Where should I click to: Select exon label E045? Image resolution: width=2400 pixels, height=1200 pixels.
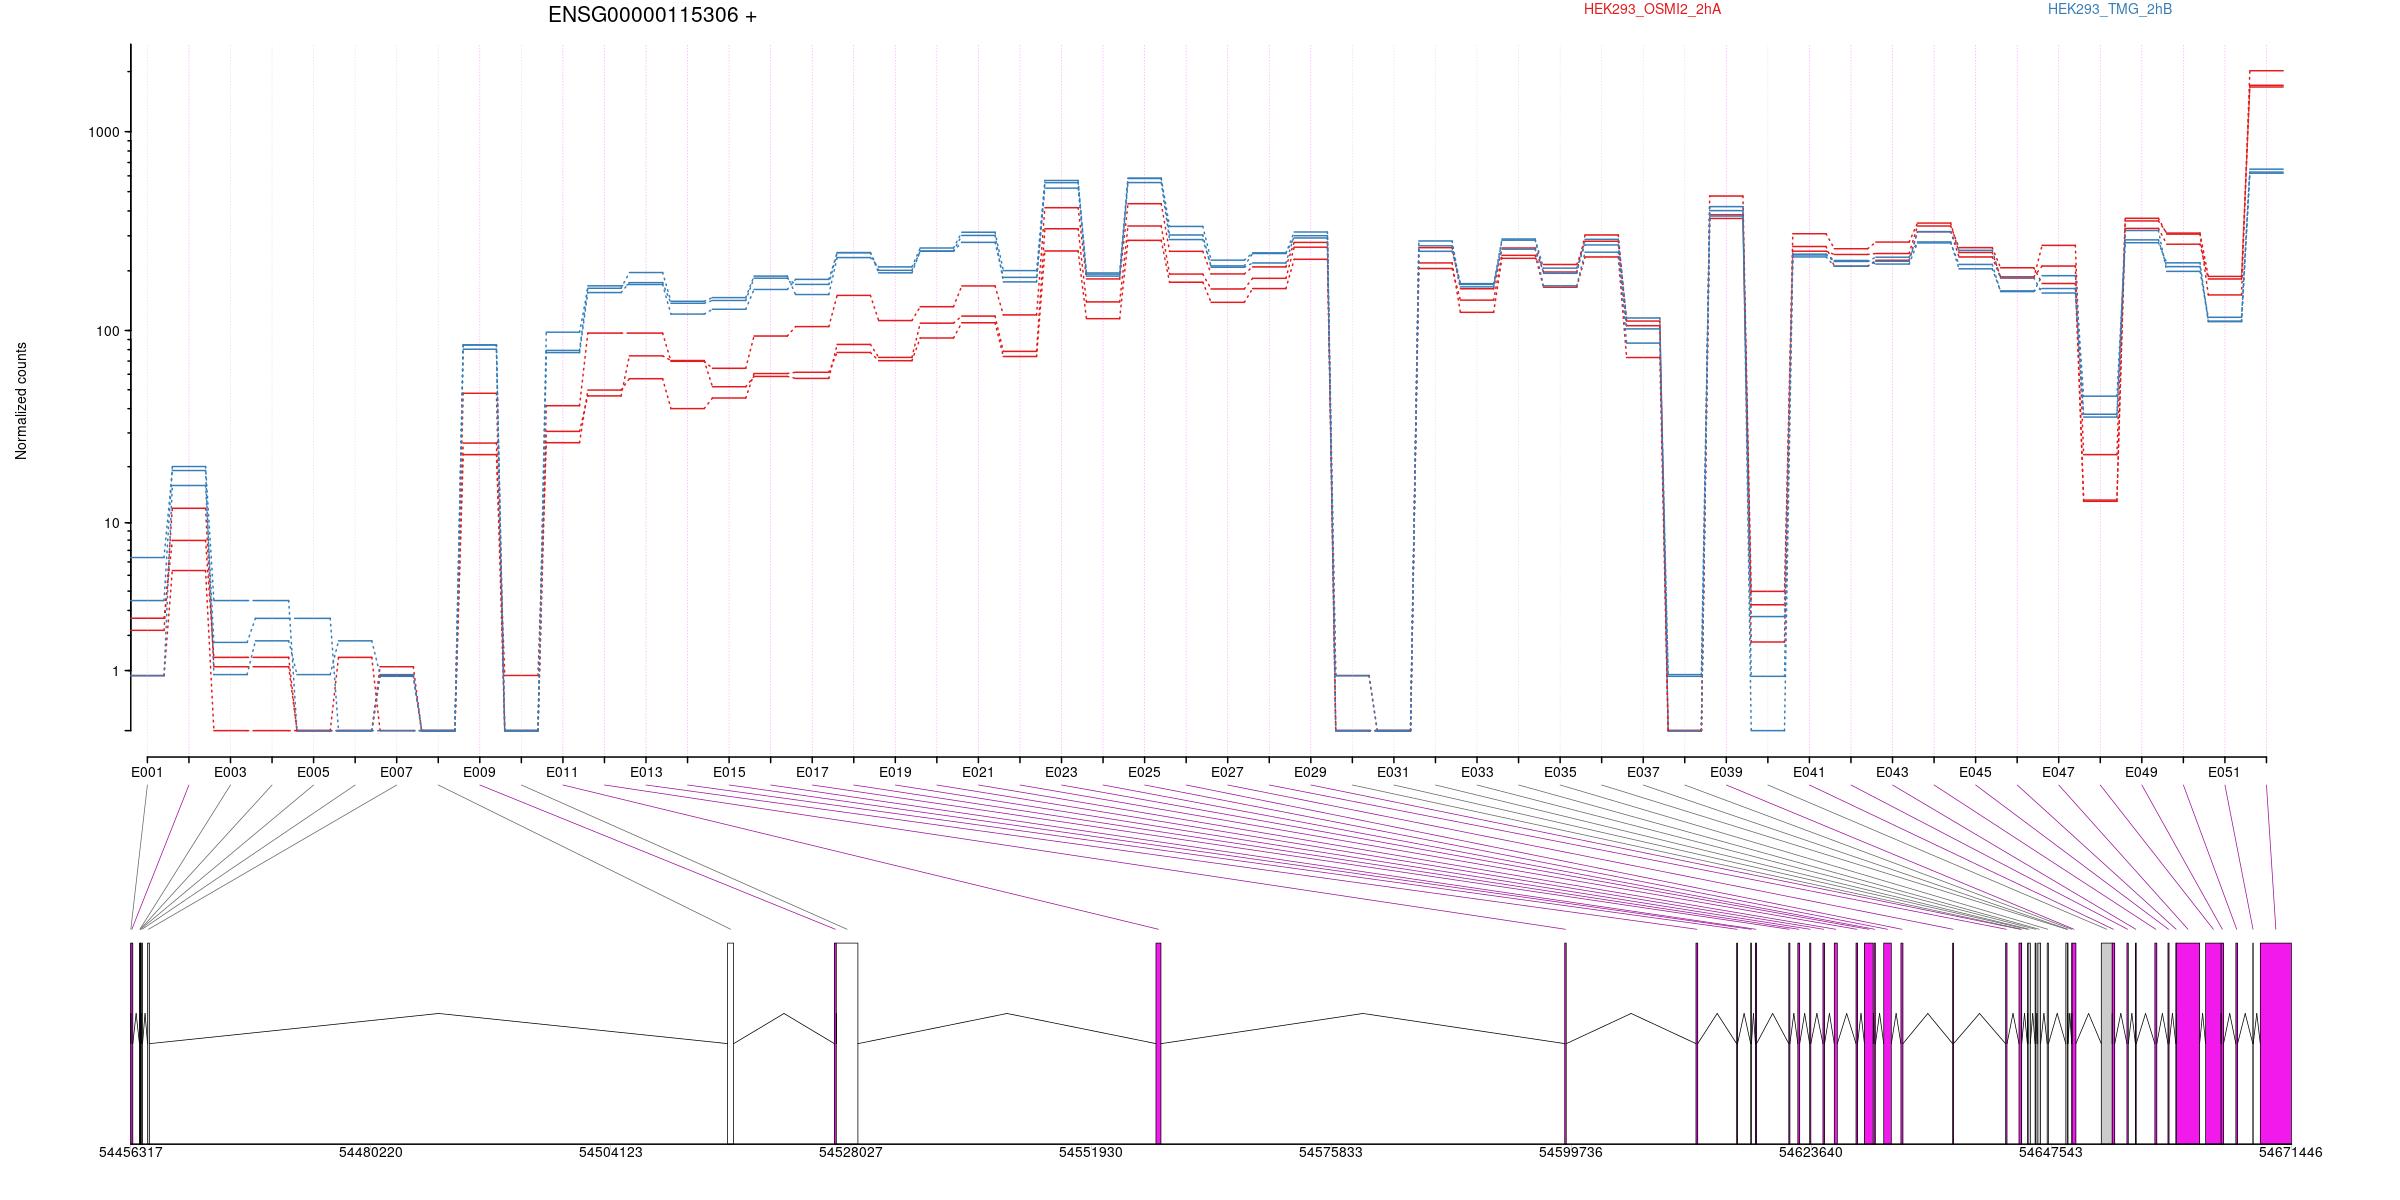click(x=1975, y=772)
